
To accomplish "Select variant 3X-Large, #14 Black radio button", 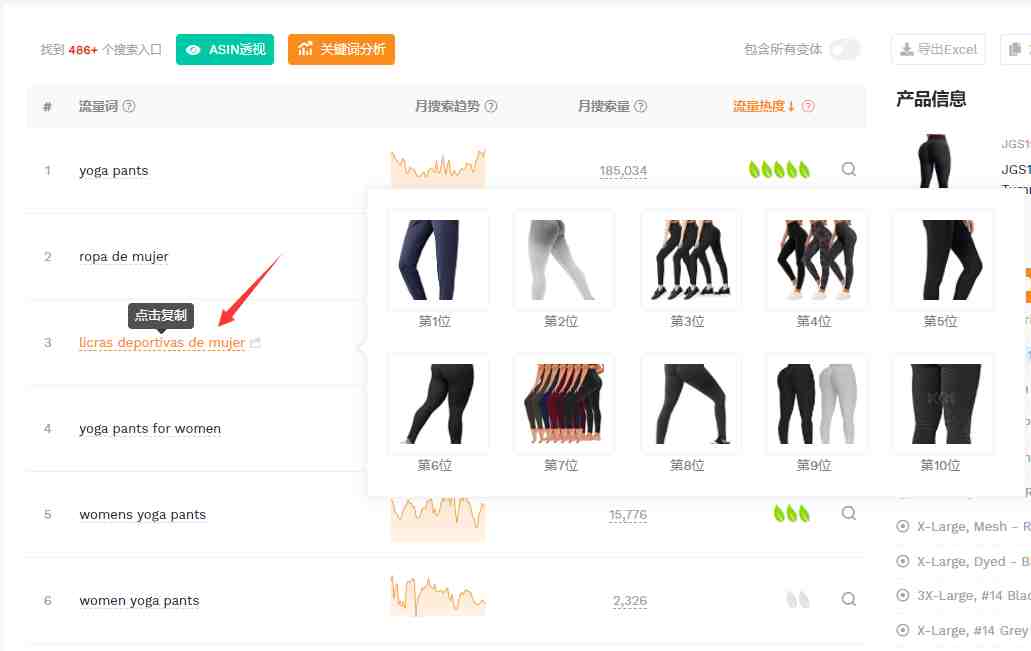I will 903,595.
